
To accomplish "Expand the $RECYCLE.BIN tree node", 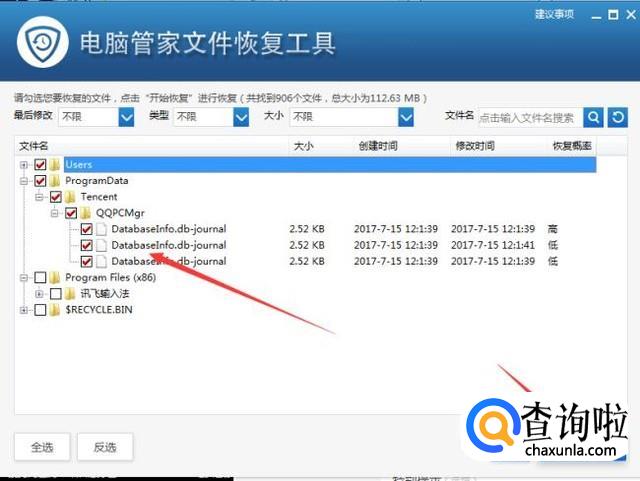I will pyautogui.click(x=24, y=310).
